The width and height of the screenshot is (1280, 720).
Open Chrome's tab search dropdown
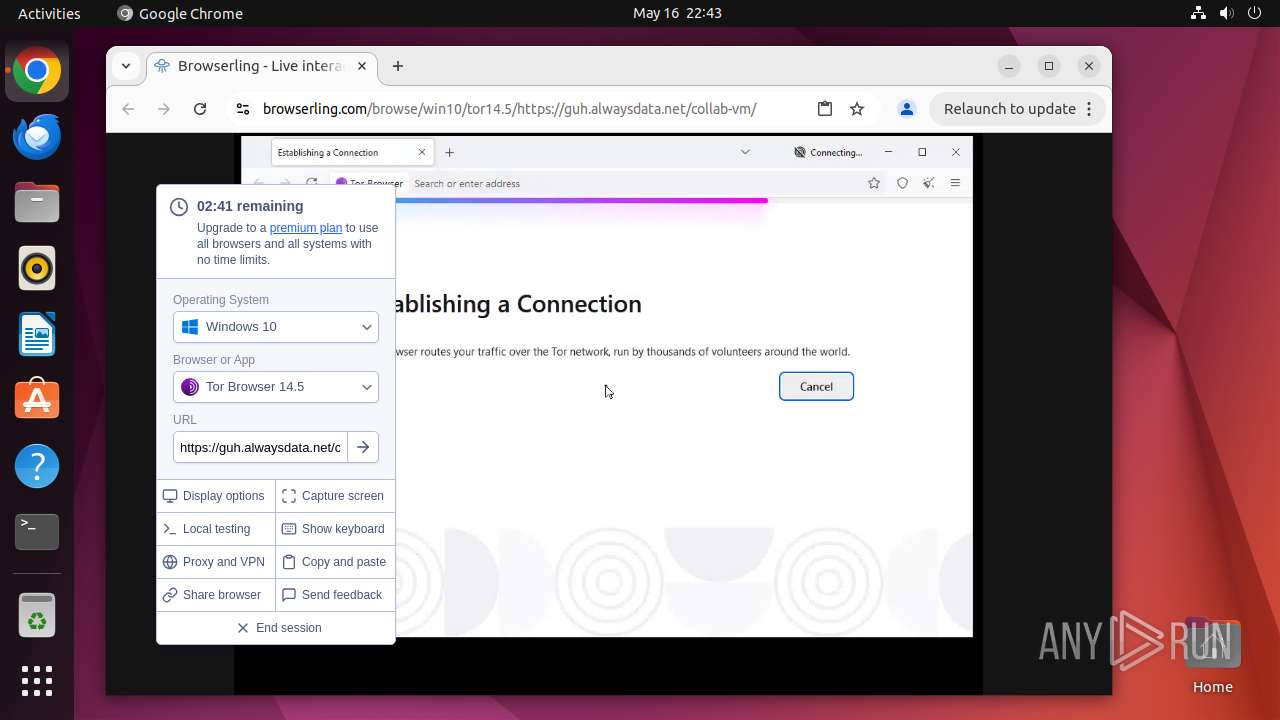pos(126,66)
